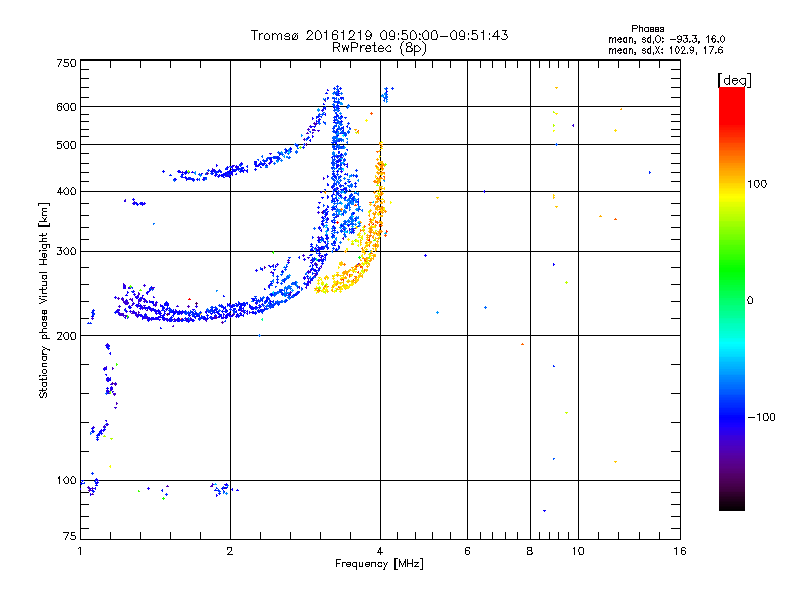The image size is (800, 600).
Task: Click the 'Stationary phase Virtual Height [km]' label
Action: click(x=43, y=300)
